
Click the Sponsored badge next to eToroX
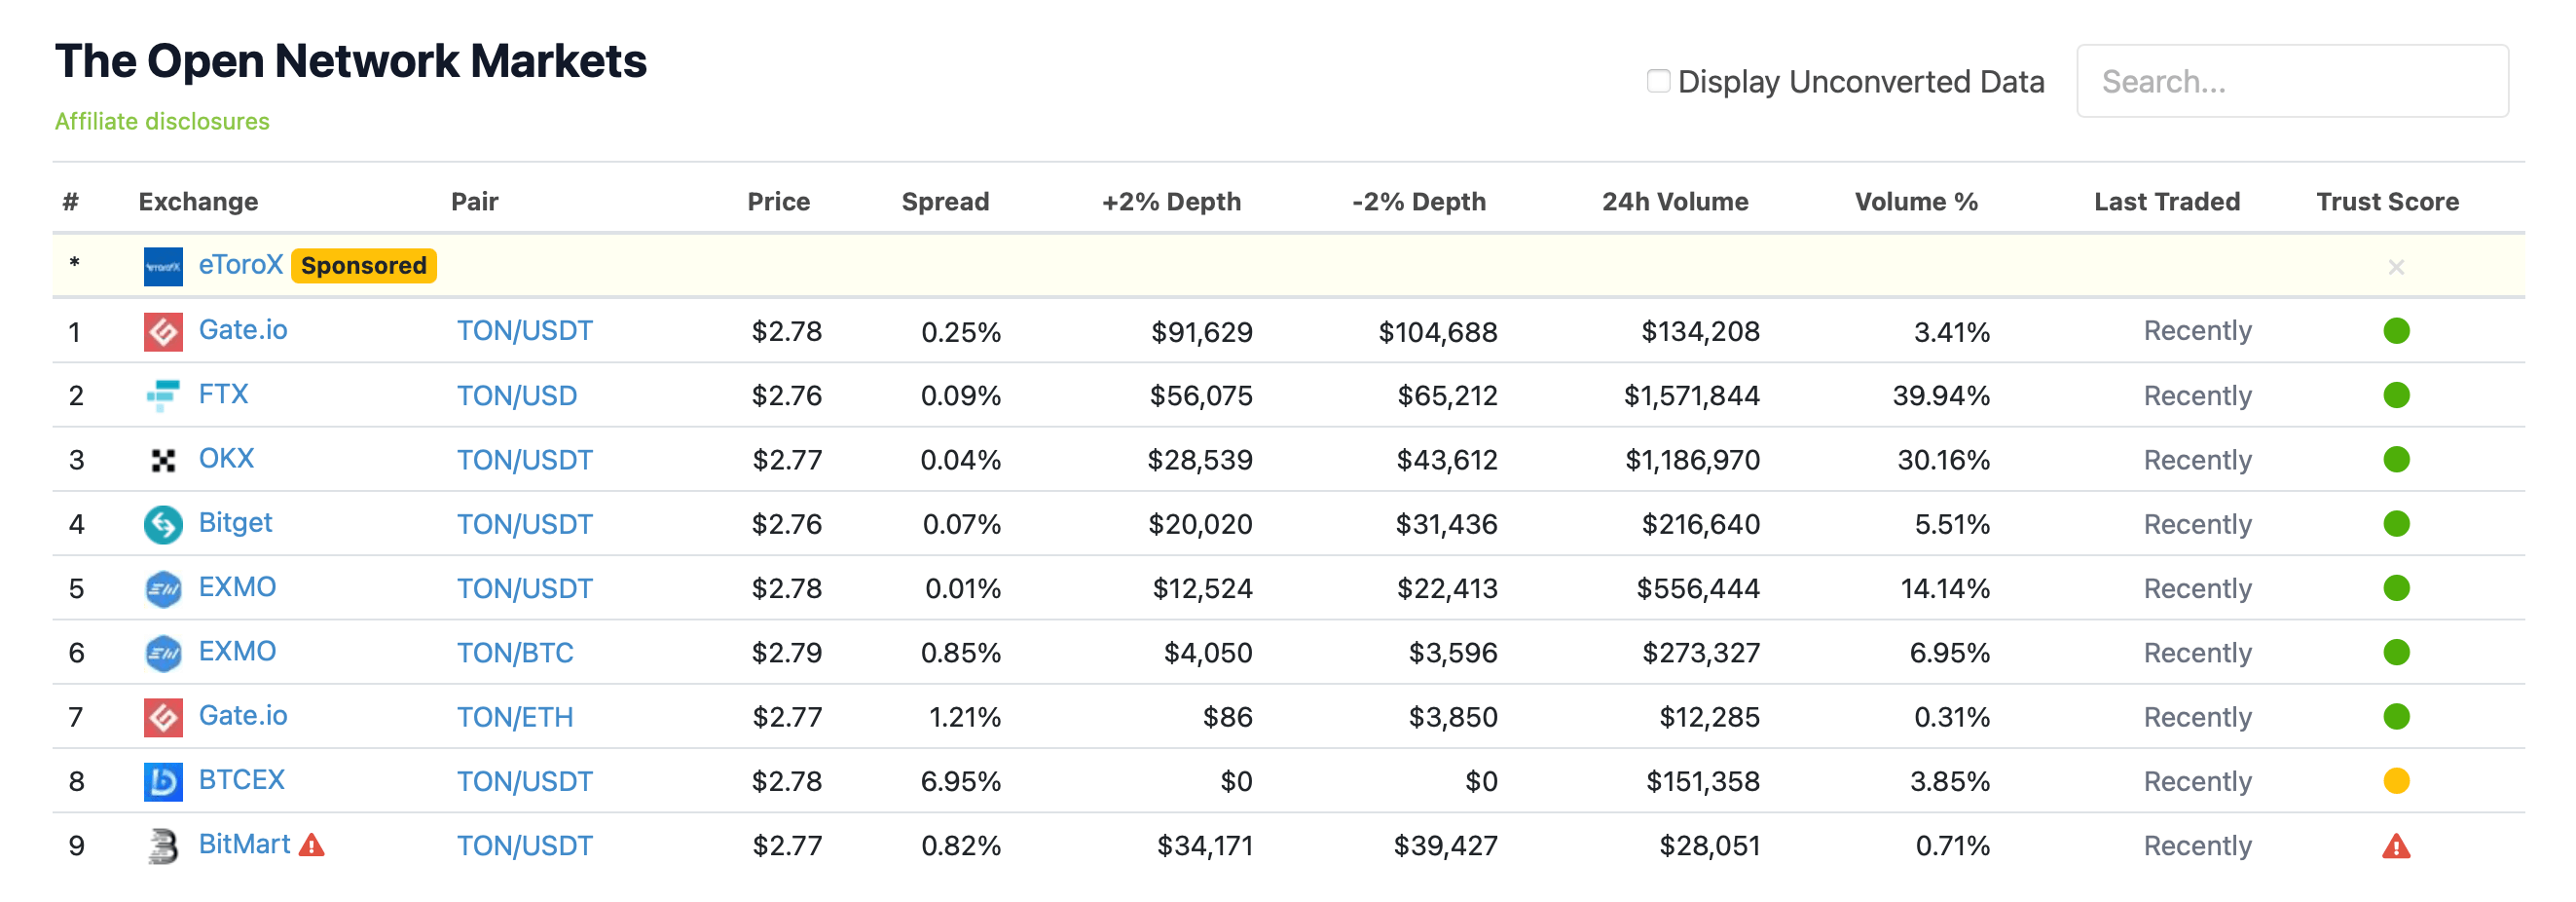click(x=363, y=266)
